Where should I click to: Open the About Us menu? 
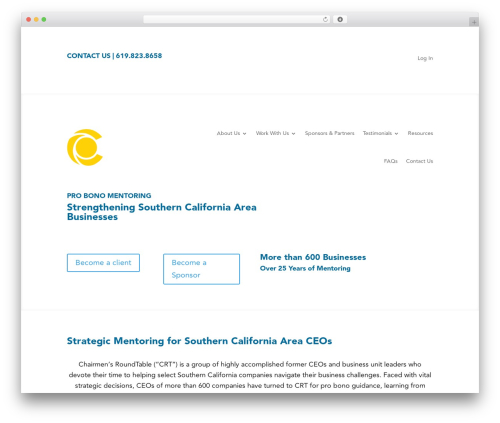point(229,133)
